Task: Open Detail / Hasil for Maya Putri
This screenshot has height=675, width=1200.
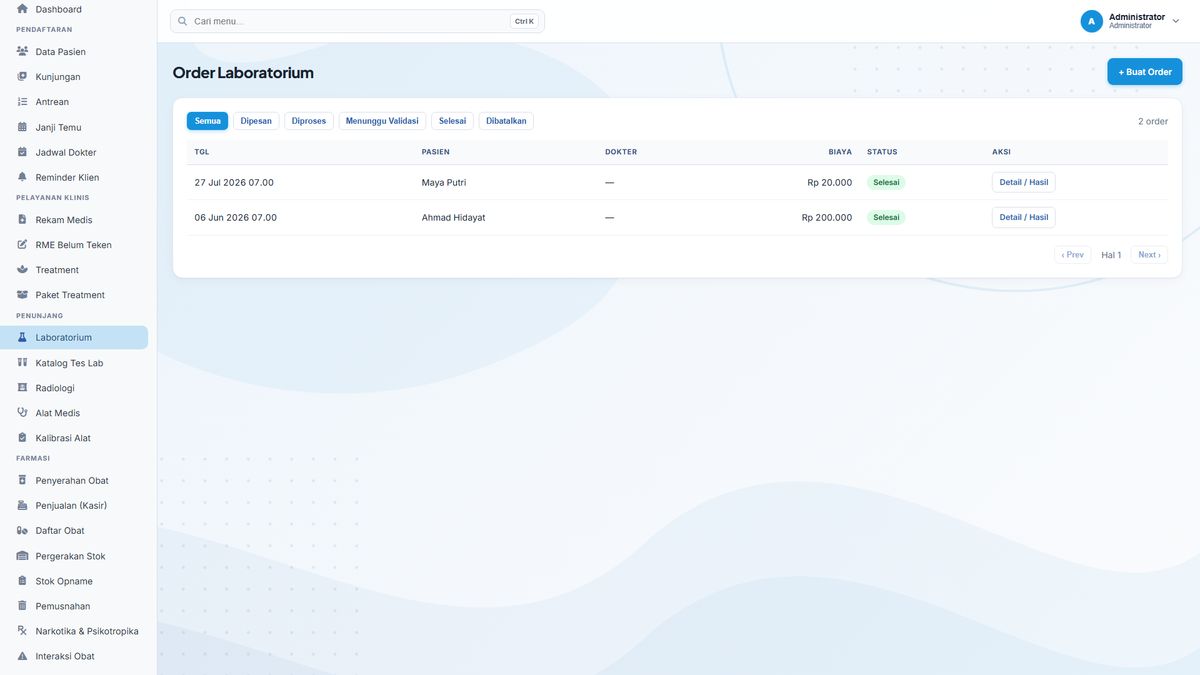Action: pos(1024,182)
